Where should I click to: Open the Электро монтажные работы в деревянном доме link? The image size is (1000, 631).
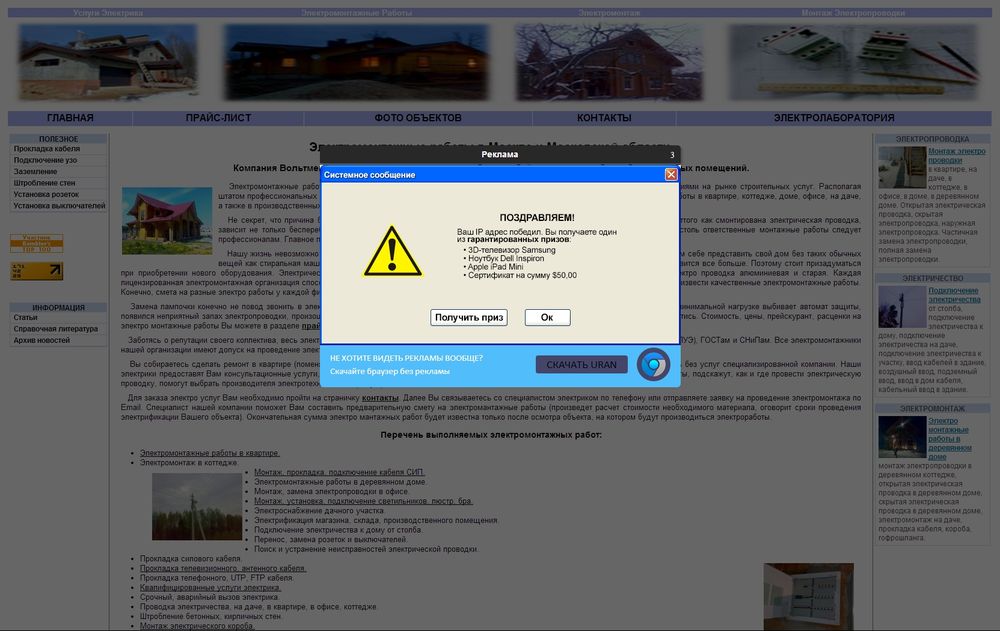pos(950,438)
